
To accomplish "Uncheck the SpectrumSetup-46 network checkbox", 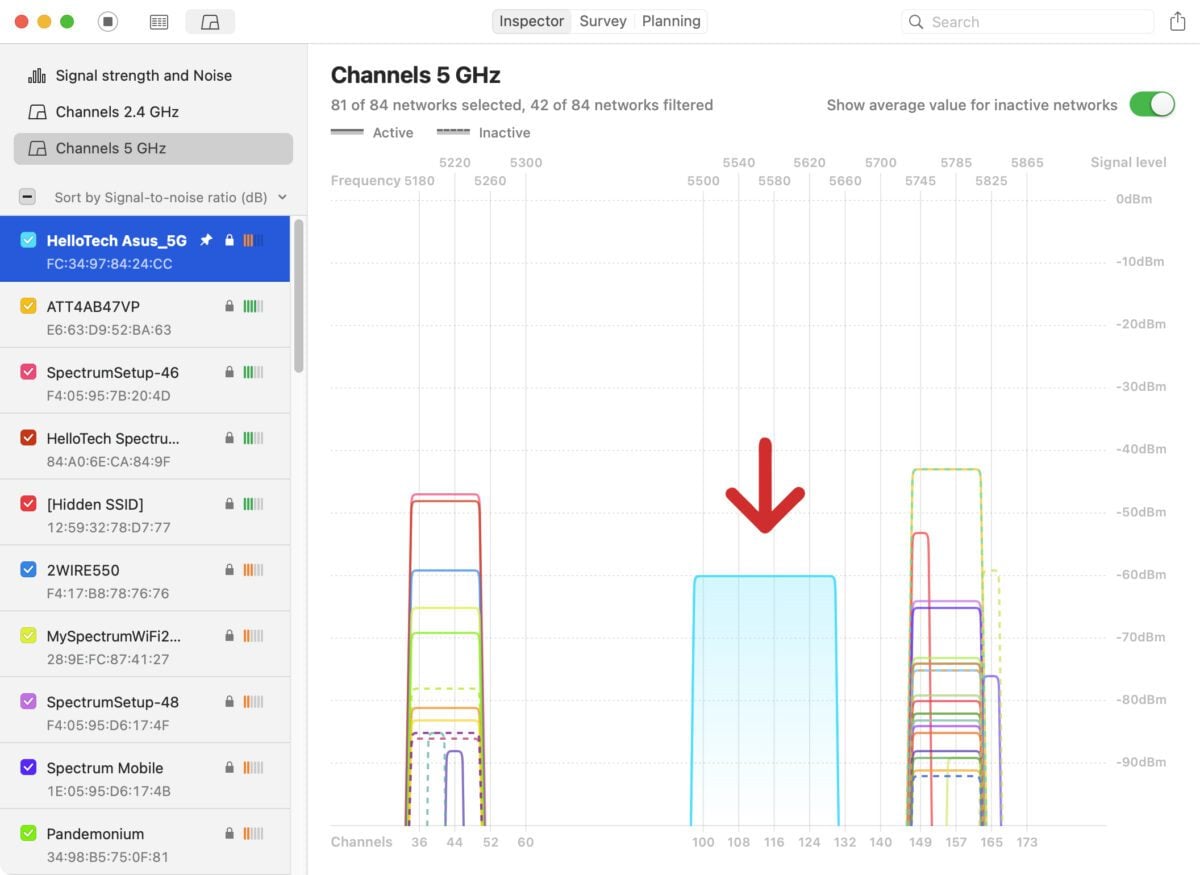I will [26, 370].
